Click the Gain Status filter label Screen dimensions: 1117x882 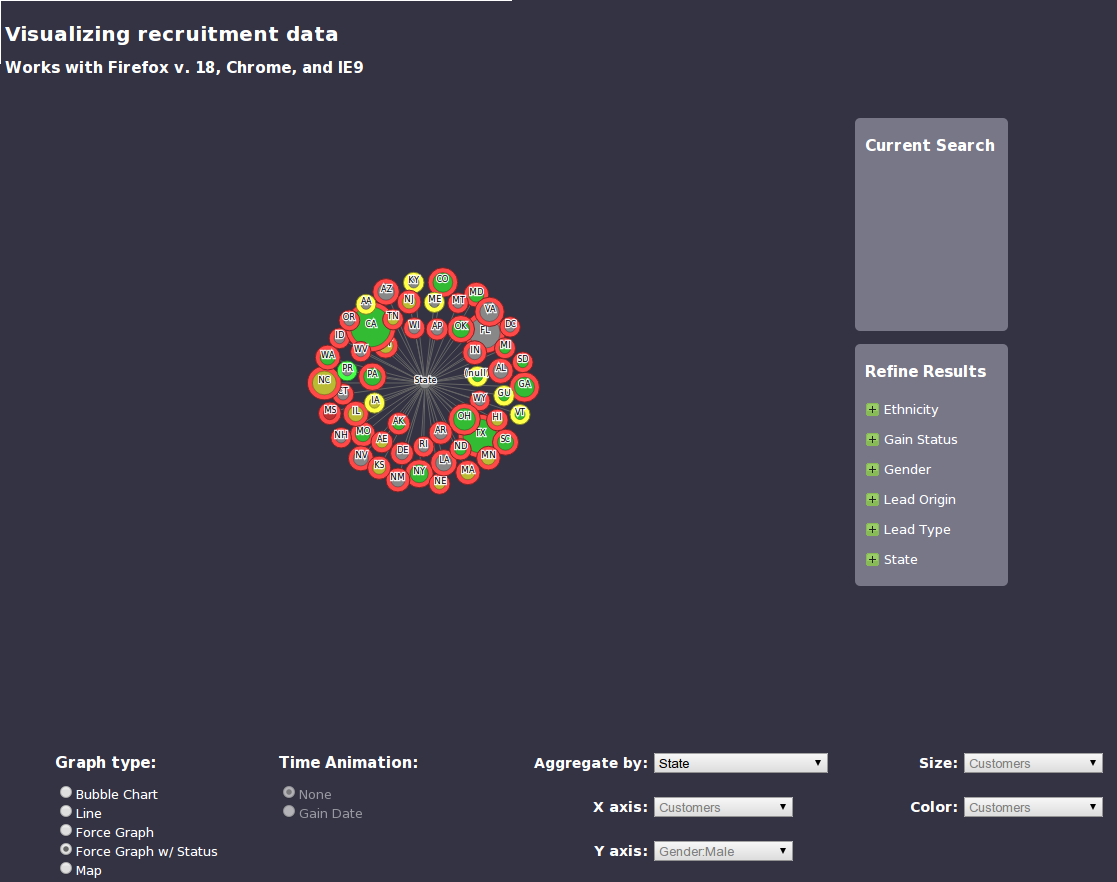(x=920, y=440)
